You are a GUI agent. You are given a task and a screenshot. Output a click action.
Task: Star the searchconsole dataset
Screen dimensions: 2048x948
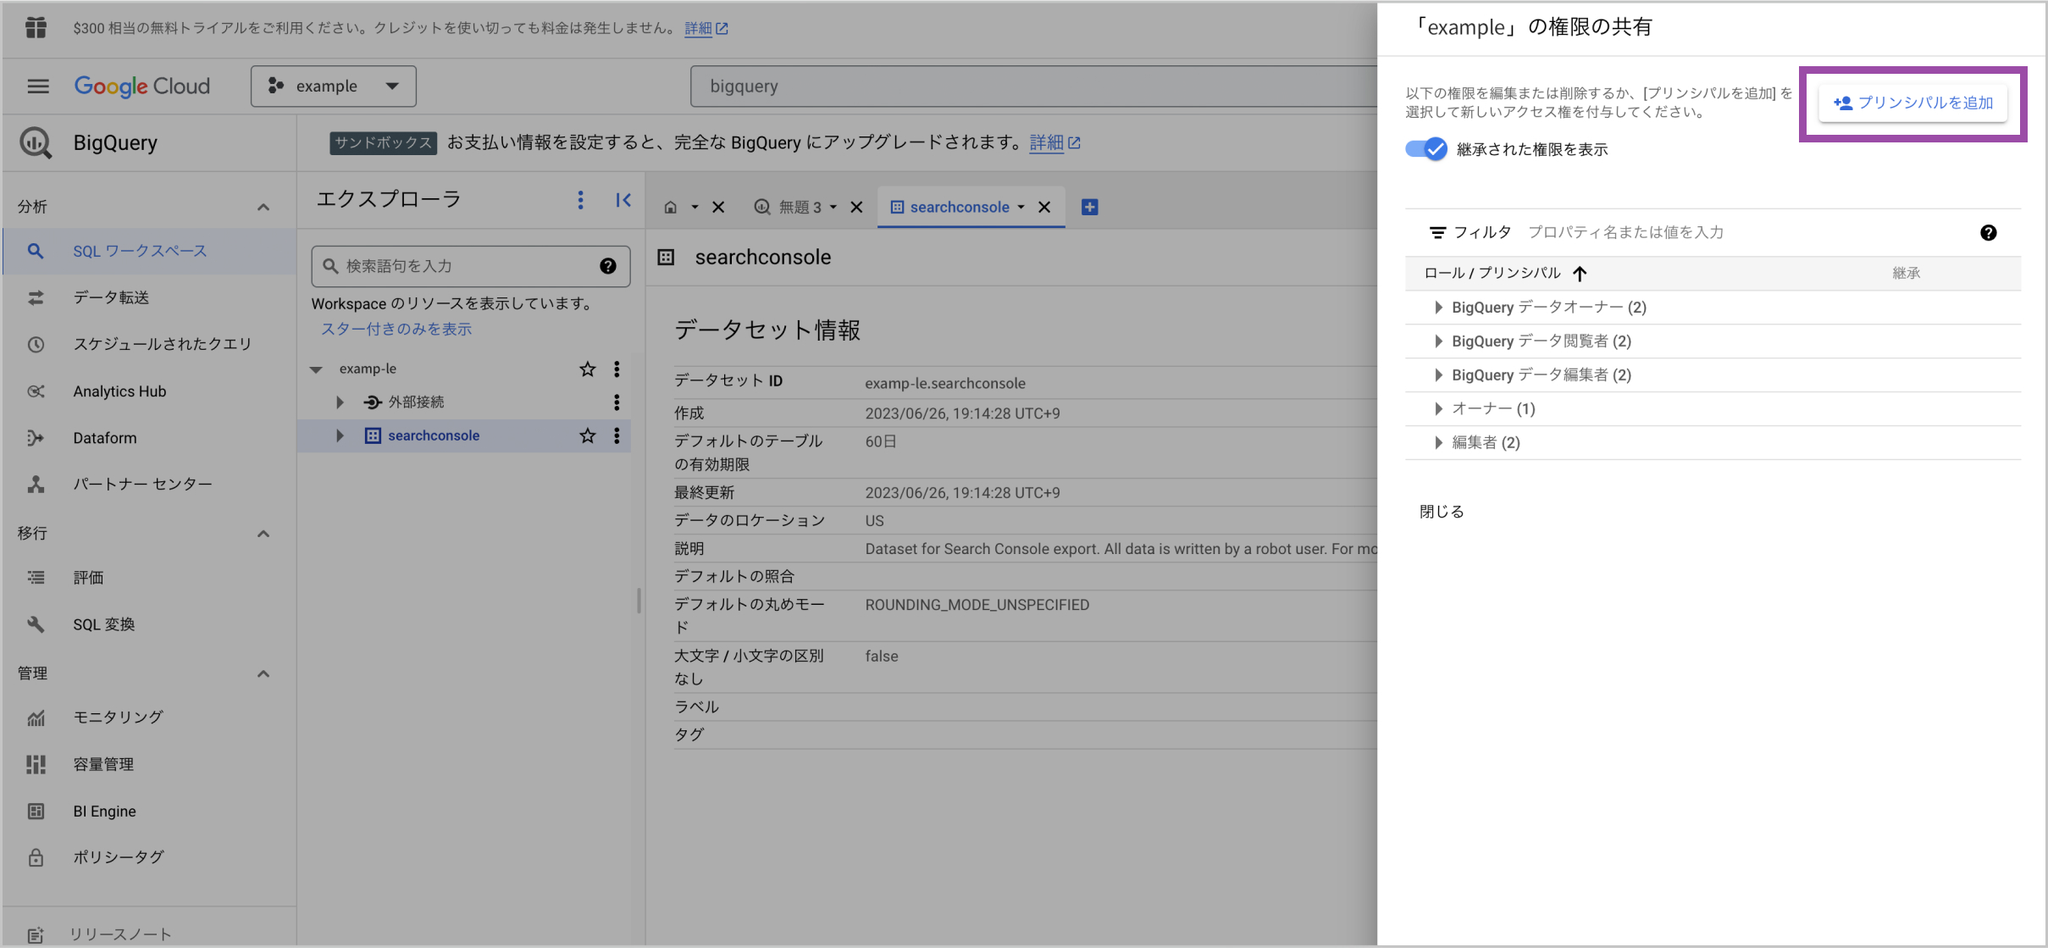587,435
